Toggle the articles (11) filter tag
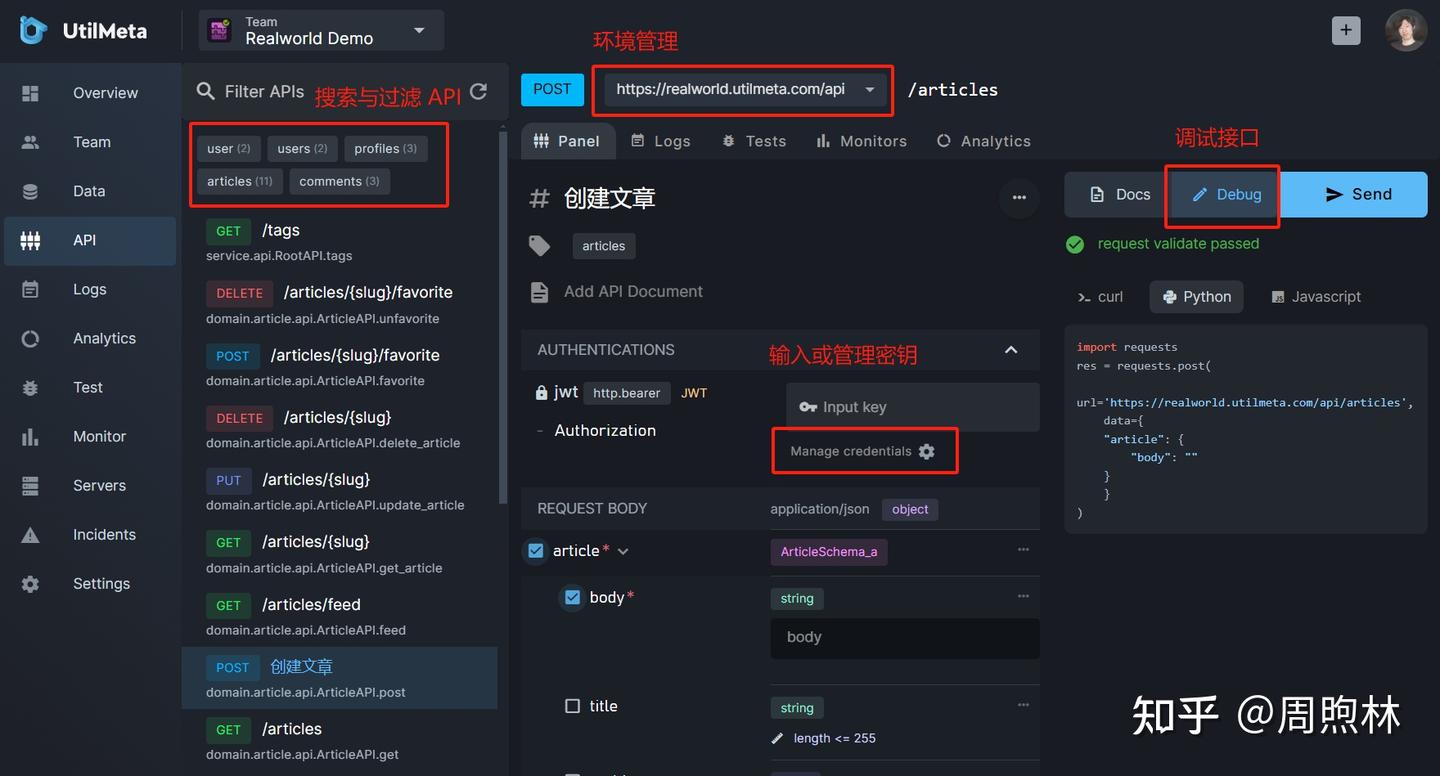Image resolution: width=1440 pixels, height=776 pixels. pos(240,182)
